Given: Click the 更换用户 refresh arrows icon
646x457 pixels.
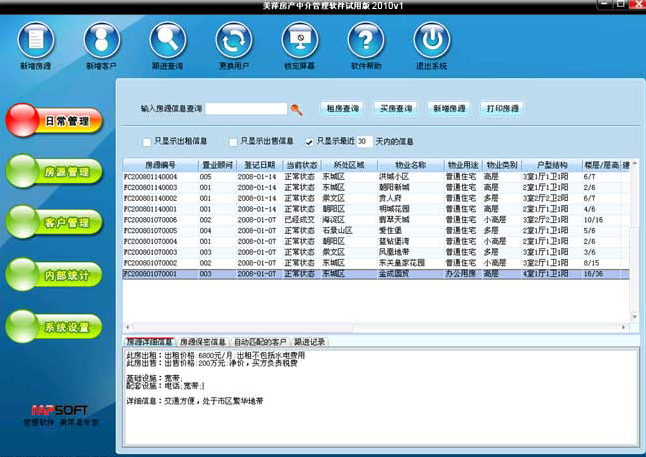Looking at the screenshot, I should coord(234,40).
